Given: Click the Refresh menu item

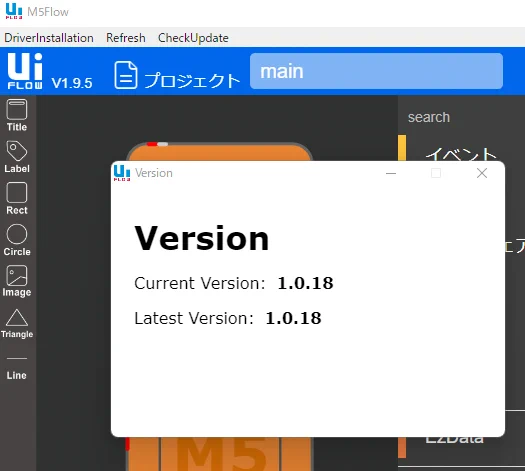Looking at the screenshot, I should (126, 38).
